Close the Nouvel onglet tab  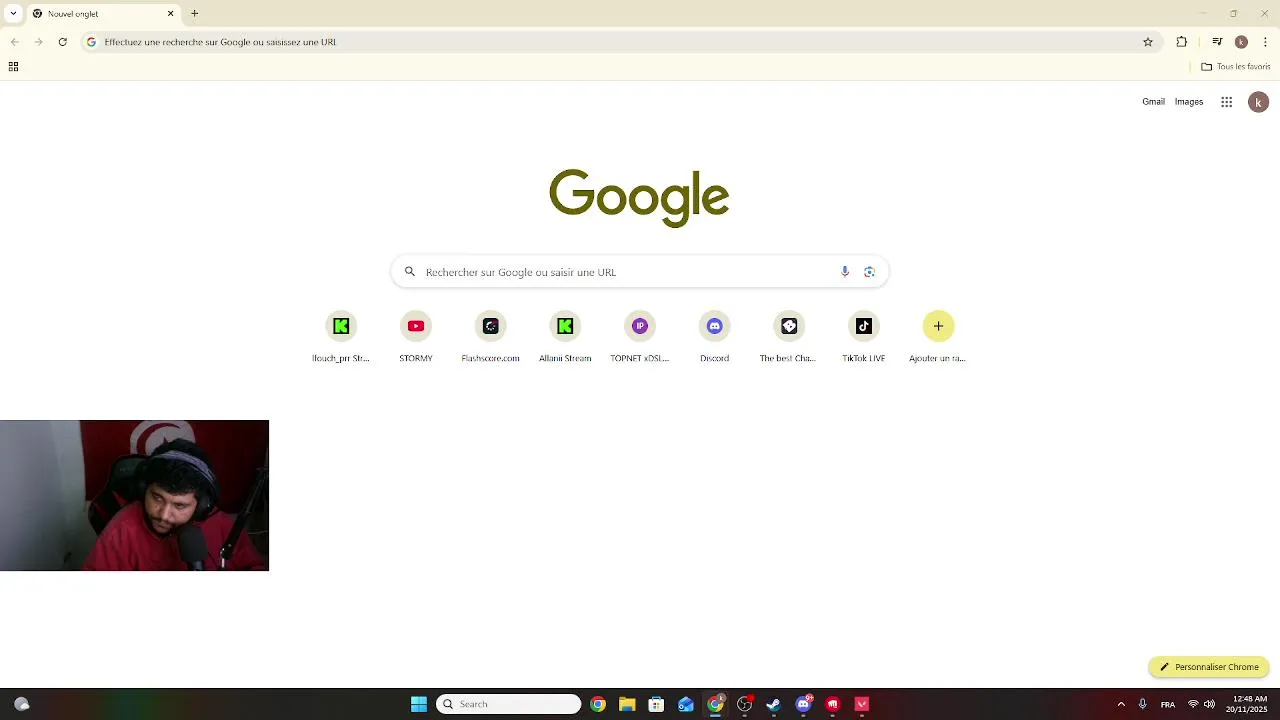coord(170,14)
